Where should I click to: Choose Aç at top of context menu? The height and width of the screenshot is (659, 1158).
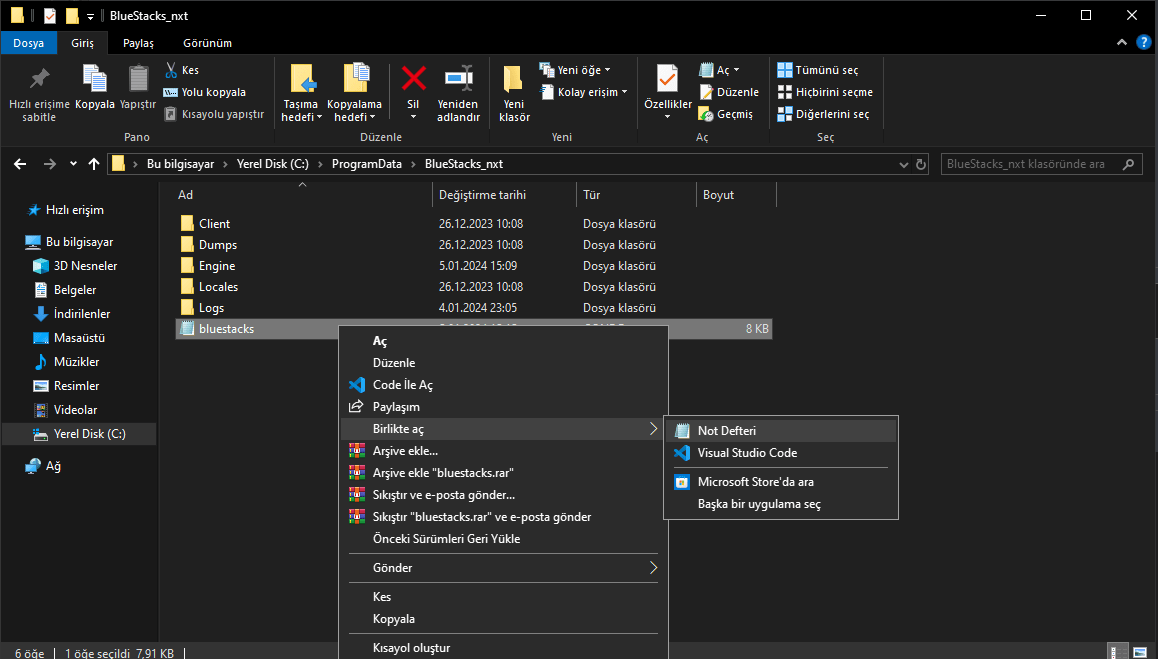click(504, 341)
